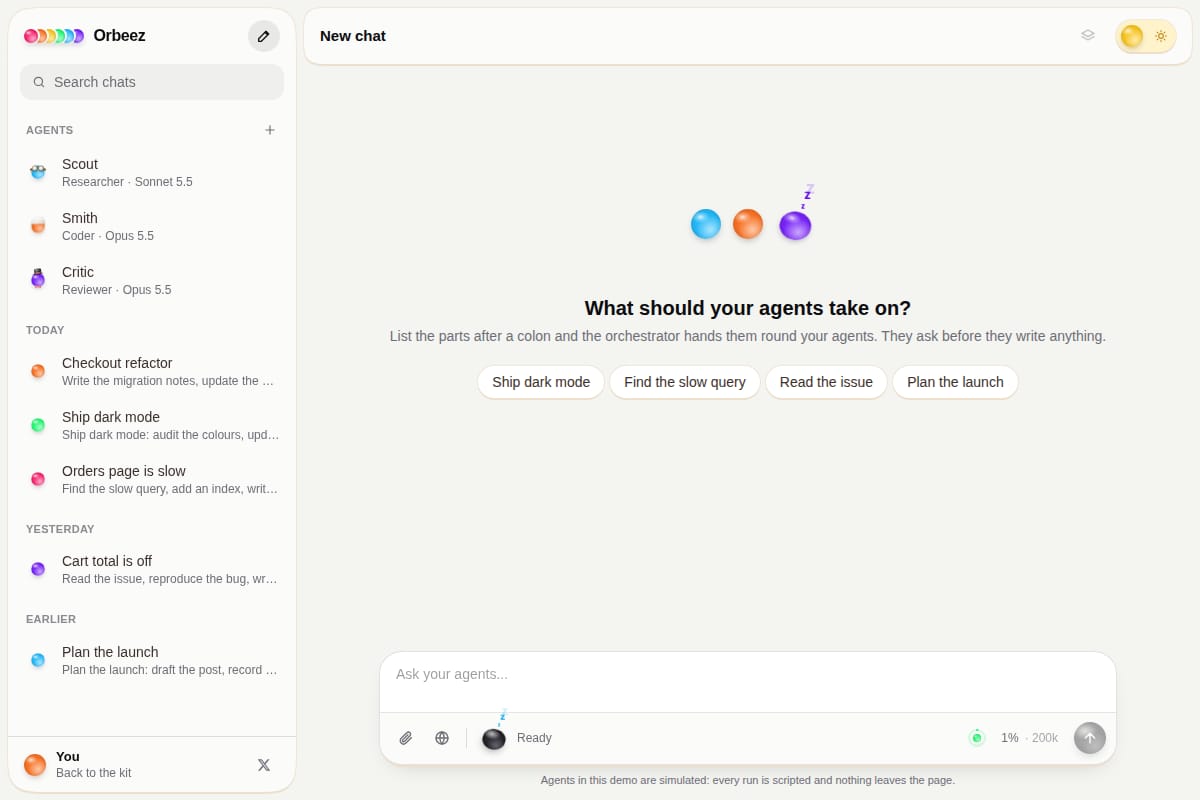
Task: Click the Orbeez brand name
Action: [x=119, y=36]
